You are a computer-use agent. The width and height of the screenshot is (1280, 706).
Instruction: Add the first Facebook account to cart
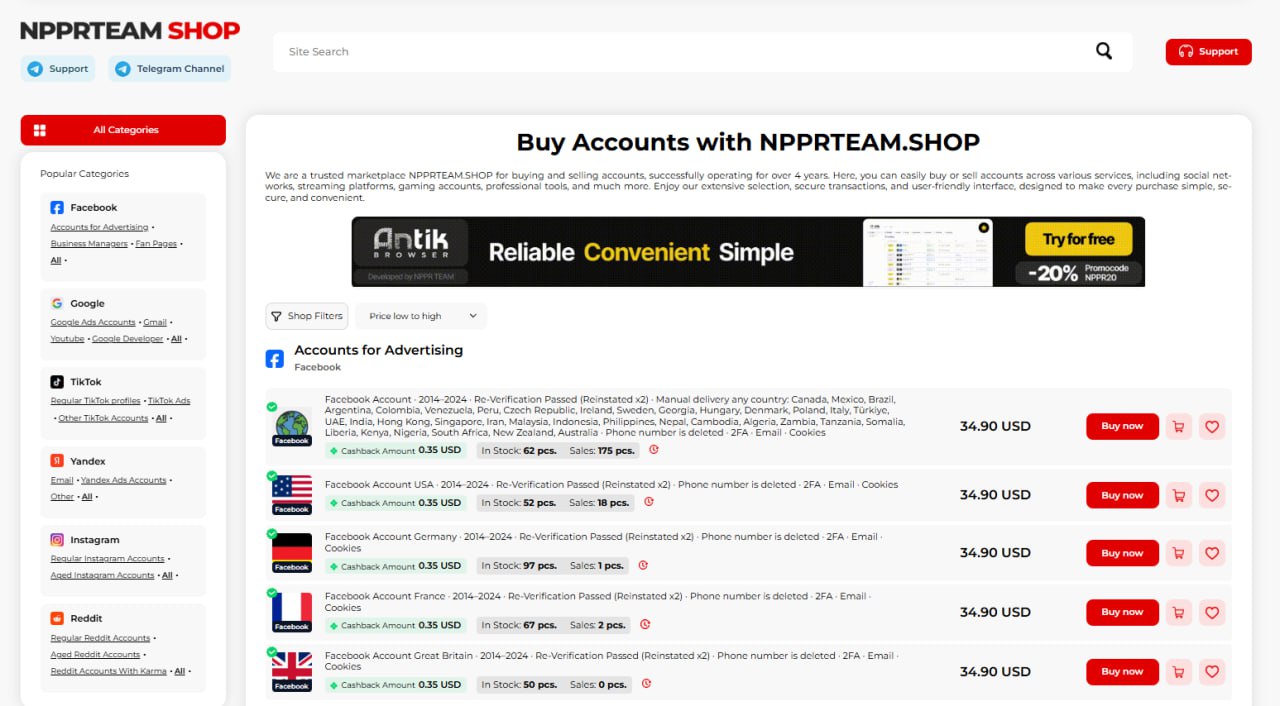click(x=1179, y=427)
